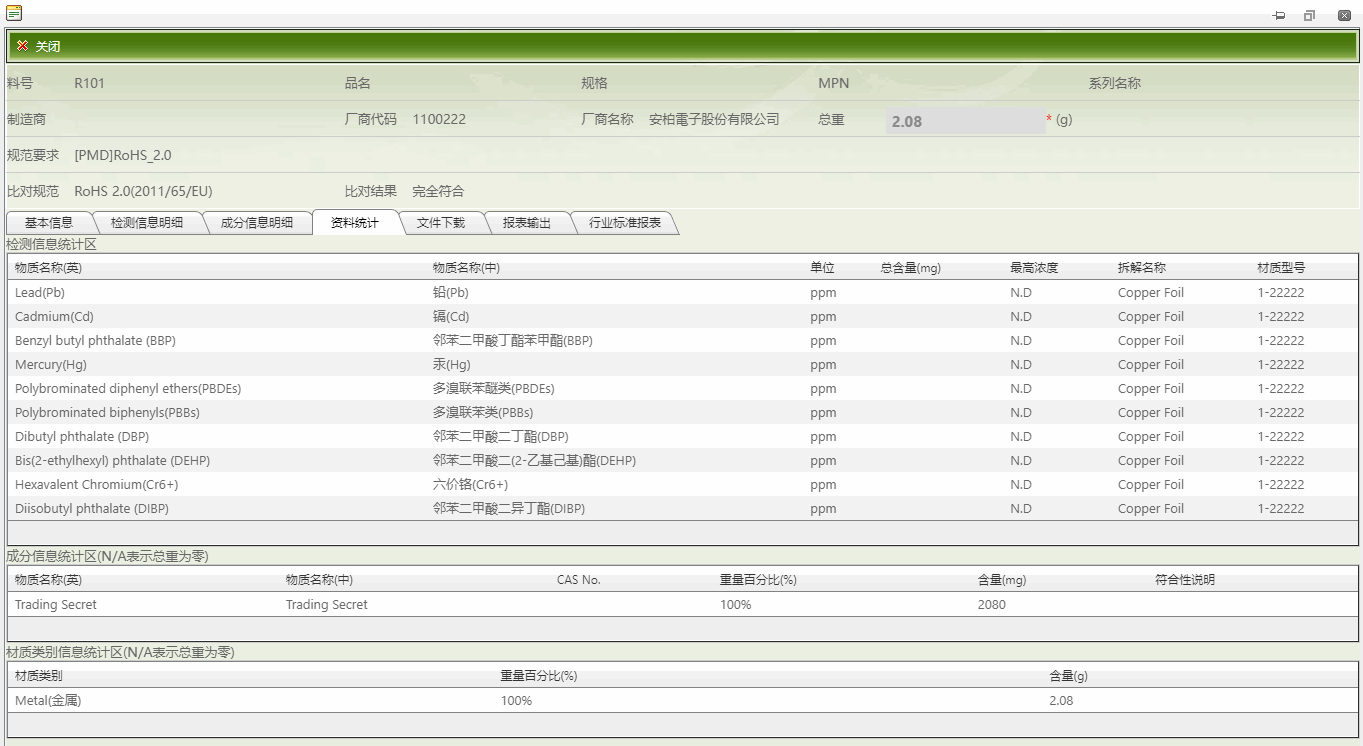Click the 六价铬(Cr6+) cell

[x=470, y=484]
